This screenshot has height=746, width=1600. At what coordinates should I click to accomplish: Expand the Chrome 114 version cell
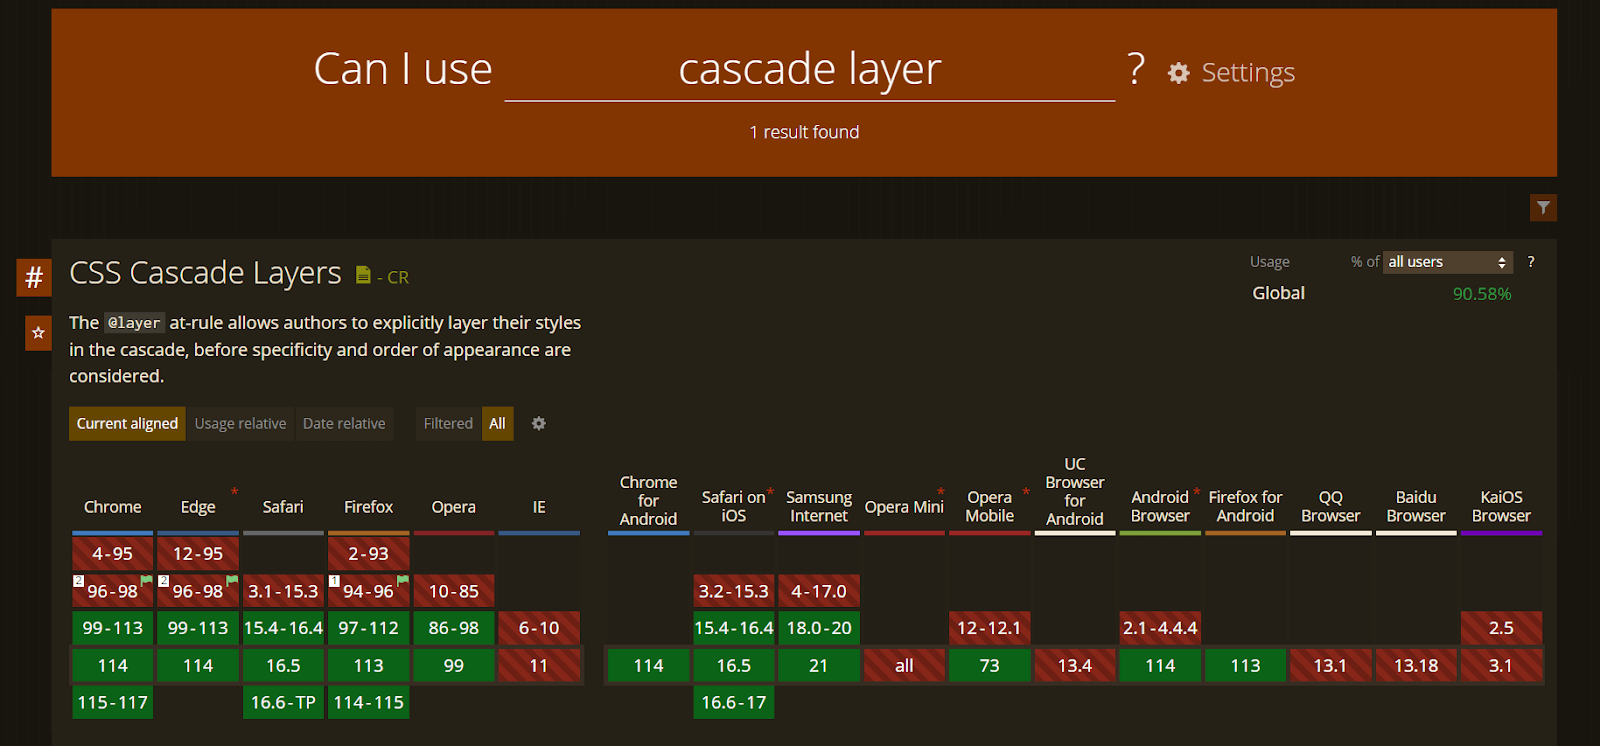click(112, 665)
